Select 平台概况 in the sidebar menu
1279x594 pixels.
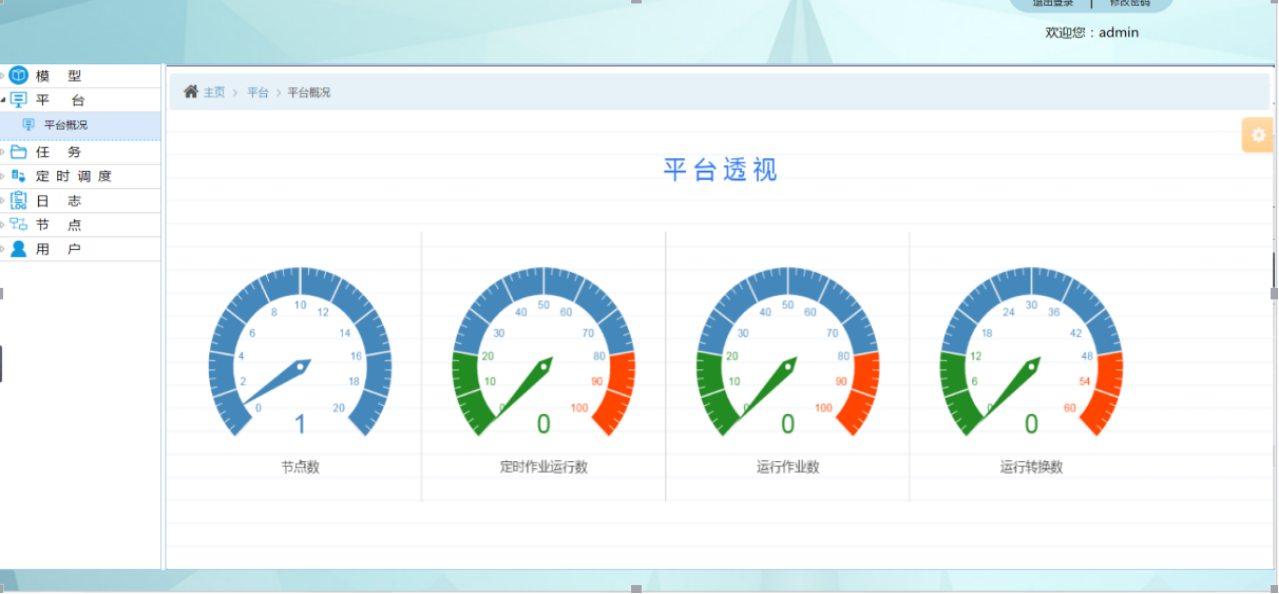(62, 125)
